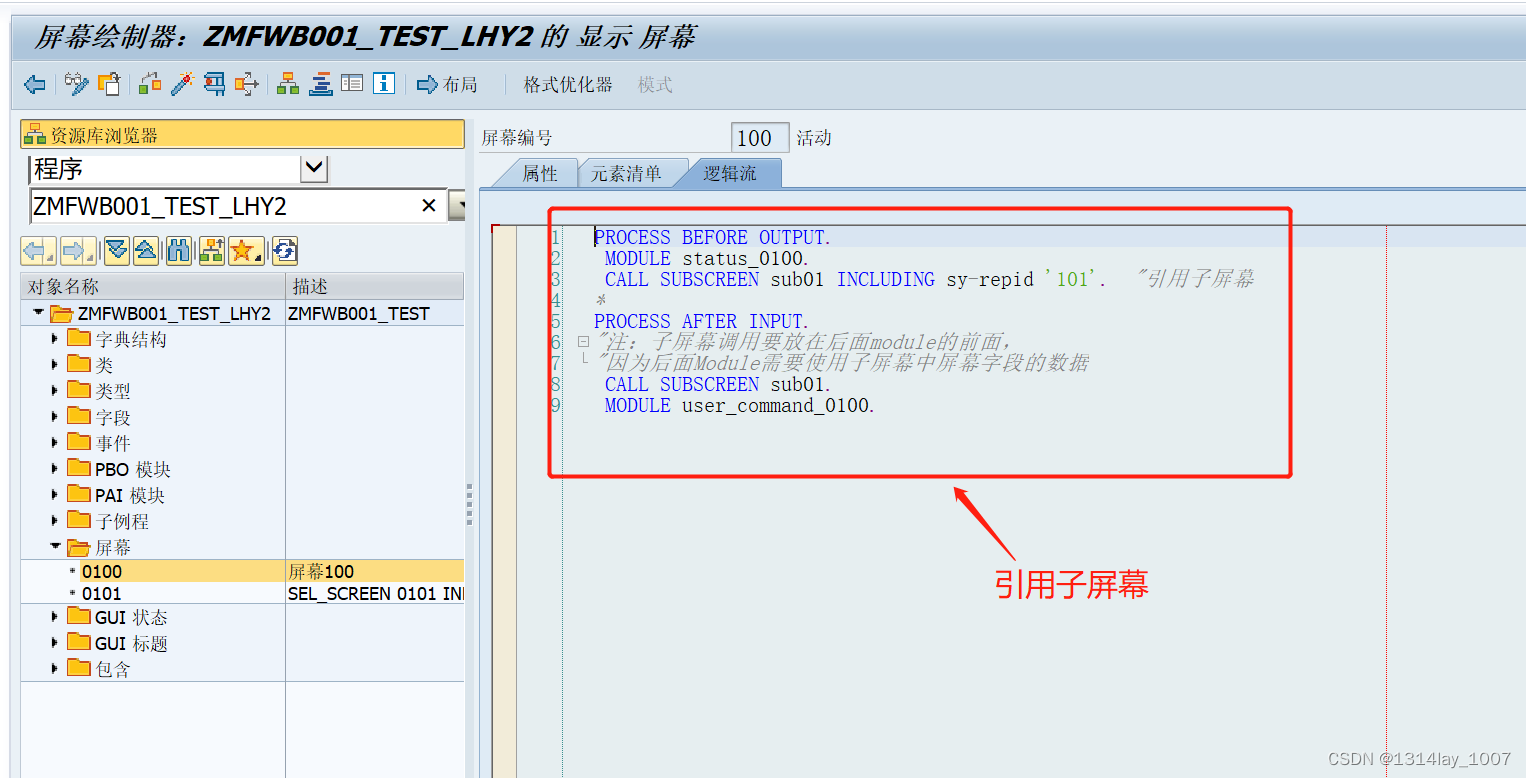
Task: Expand the GUI 标题 folder
Action: pyautogui.click(x=55, y=643)
